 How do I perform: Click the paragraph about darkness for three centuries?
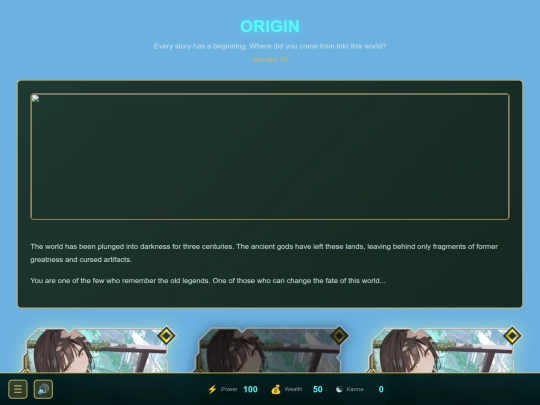264,253
